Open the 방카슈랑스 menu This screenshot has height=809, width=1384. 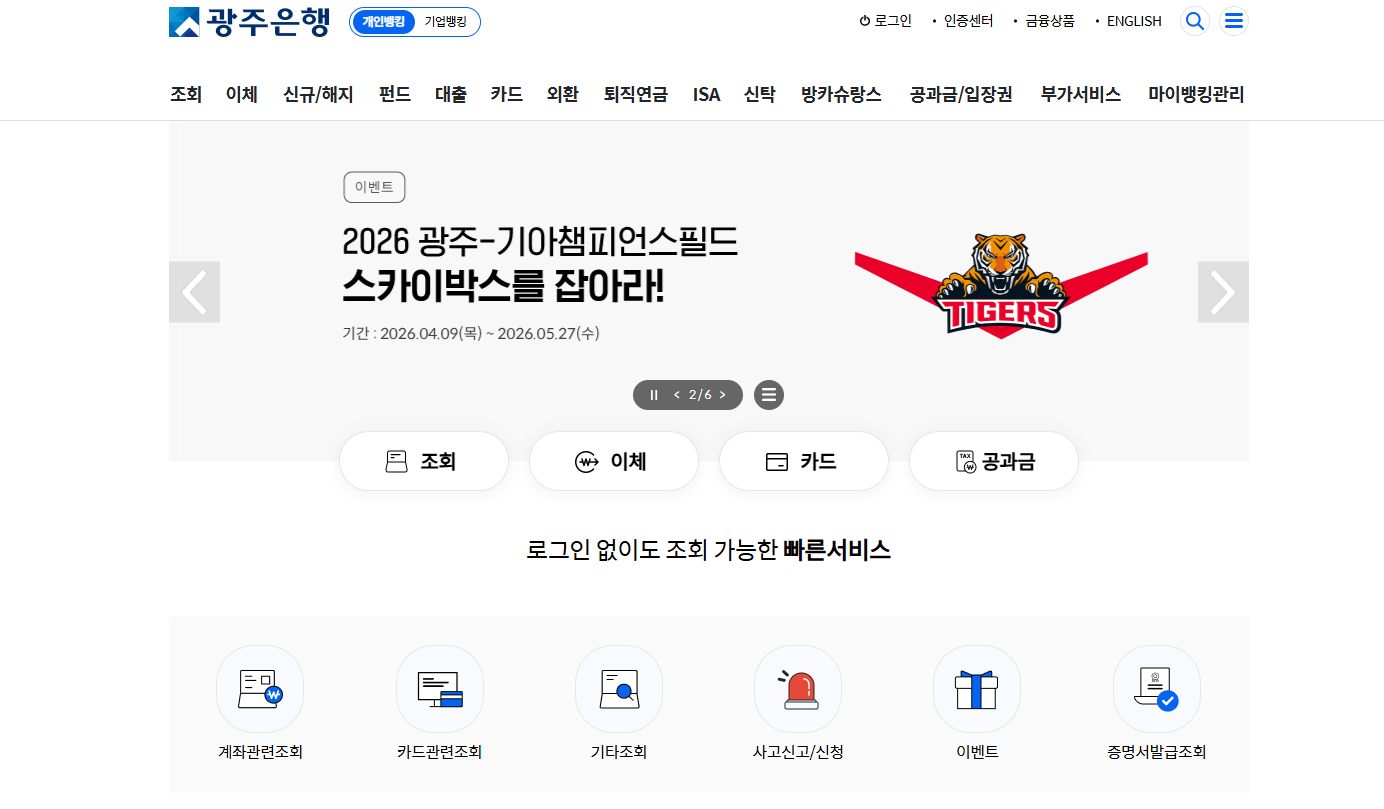pos(841,95)
